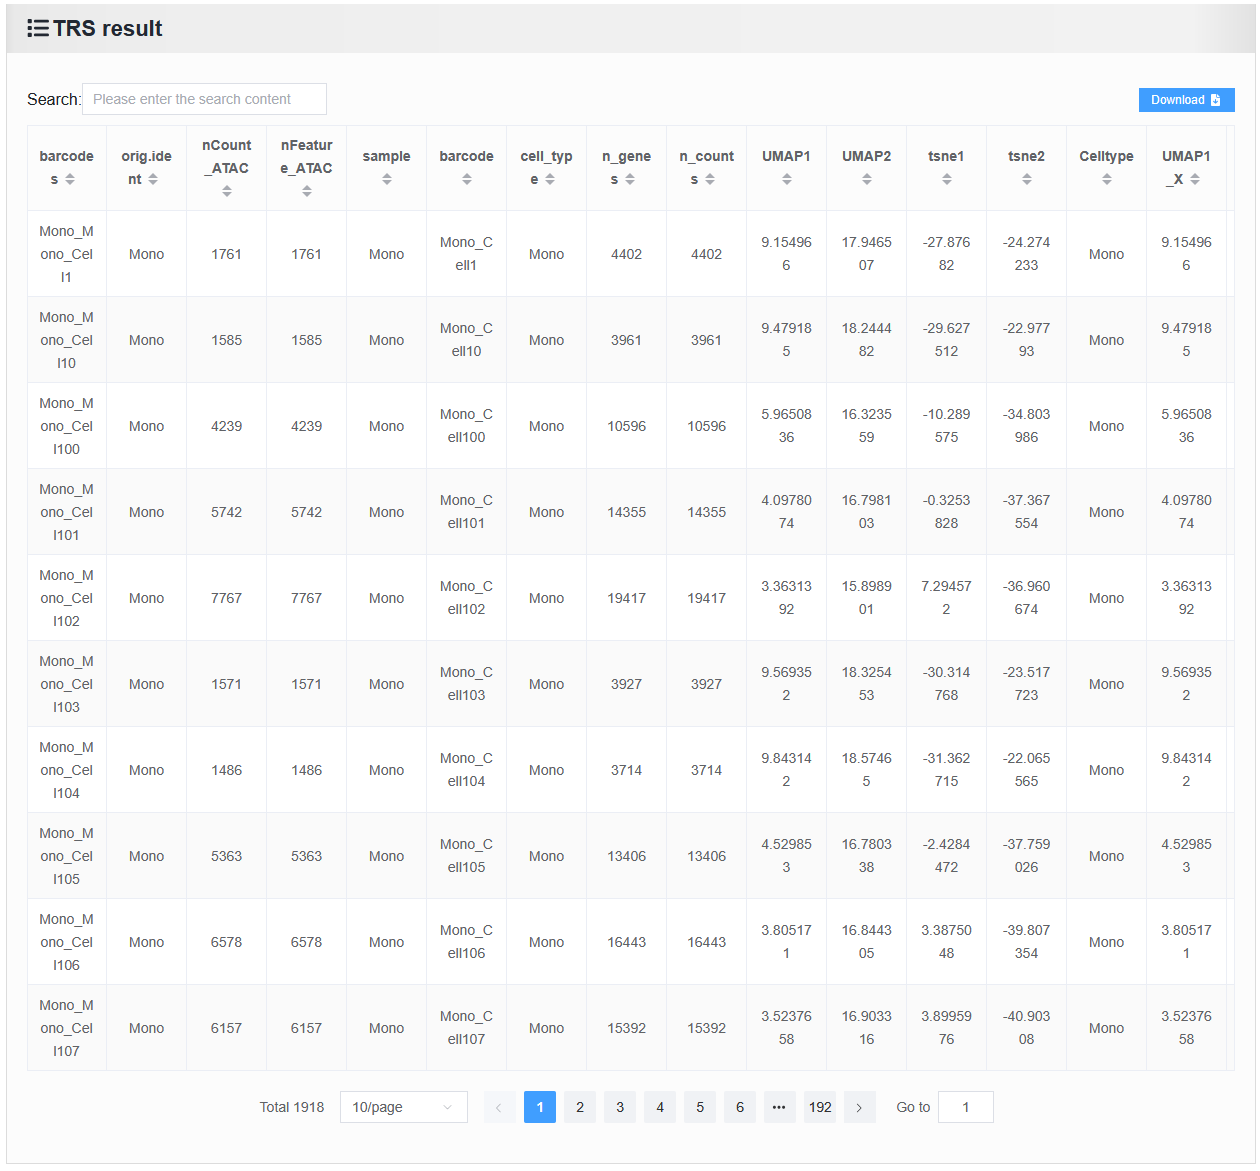Sort by n_counts column arrows
The height and width of the screenshot is (1171, 1260).
point(710,179)
